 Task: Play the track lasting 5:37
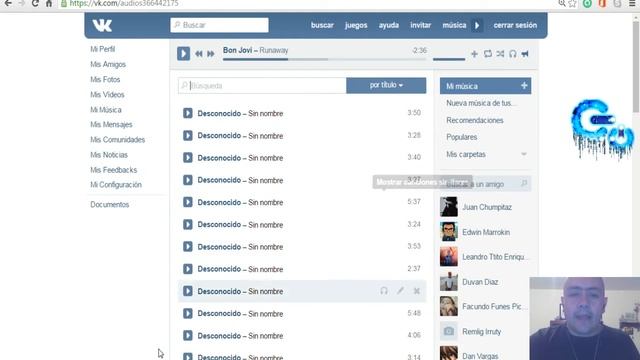188,202
